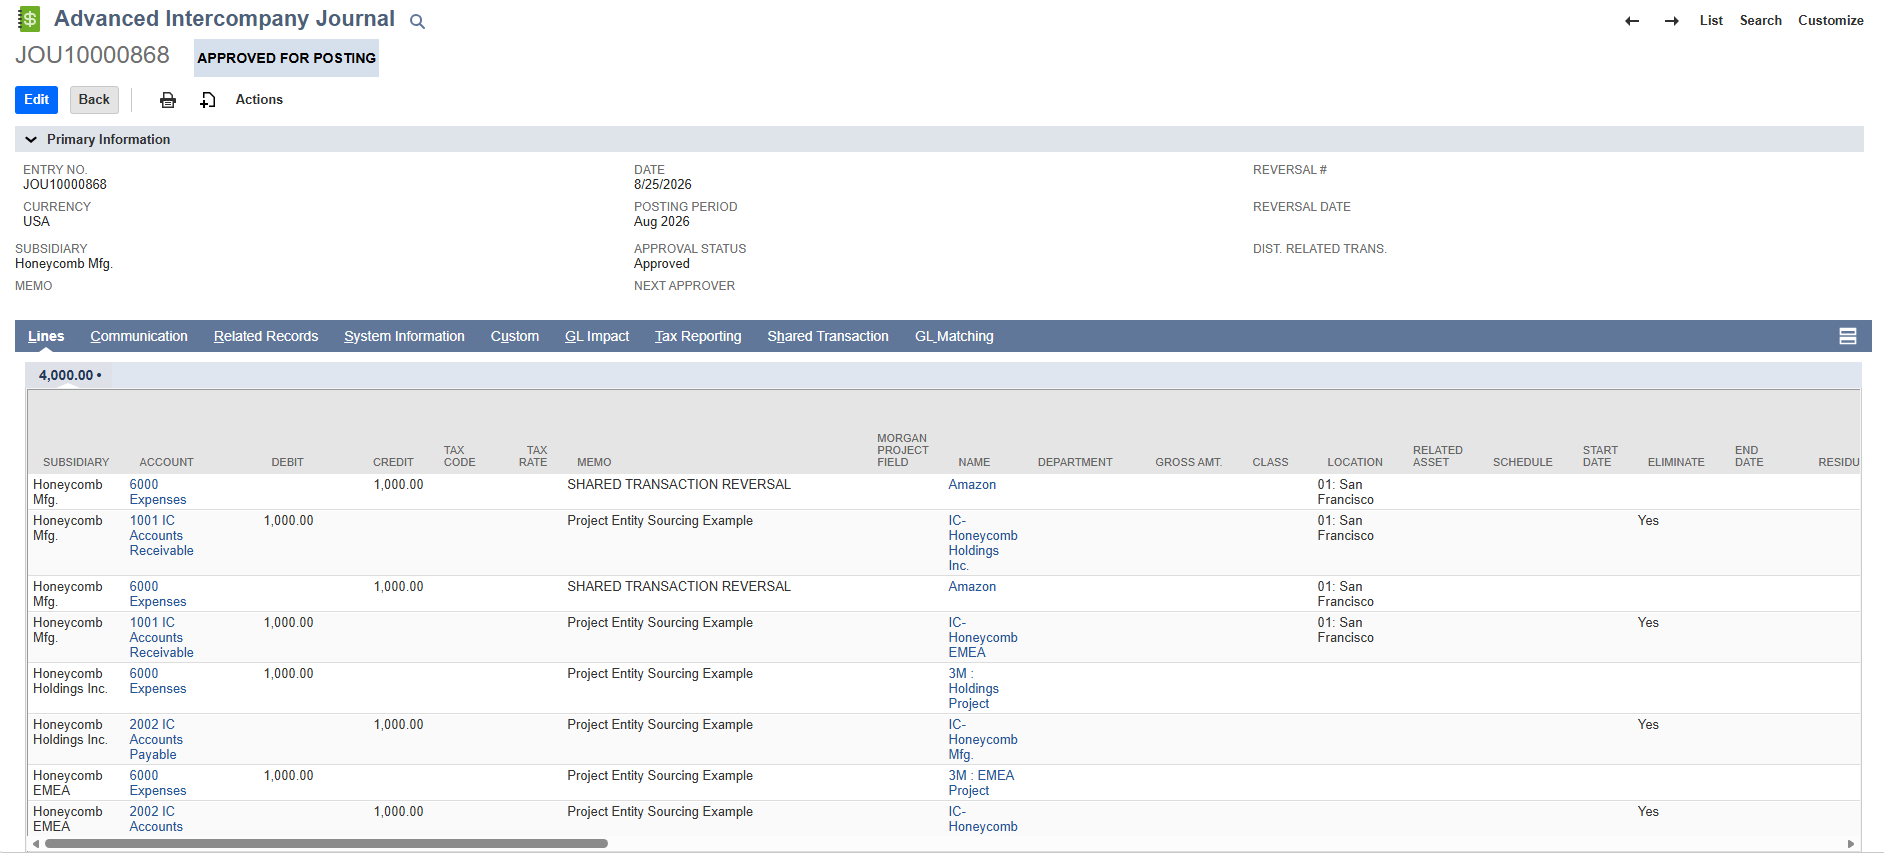
Task: Click the 4,000.00 total above the lines table
Action: coord(66,376)
